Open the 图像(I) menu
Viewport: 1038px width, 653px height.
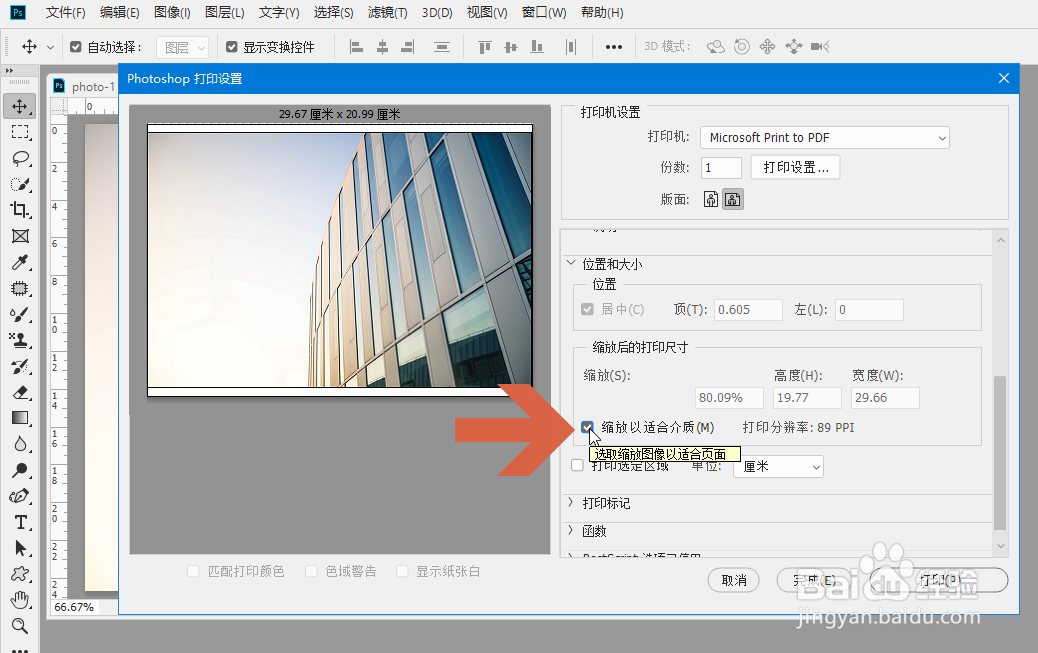point(172,13)
